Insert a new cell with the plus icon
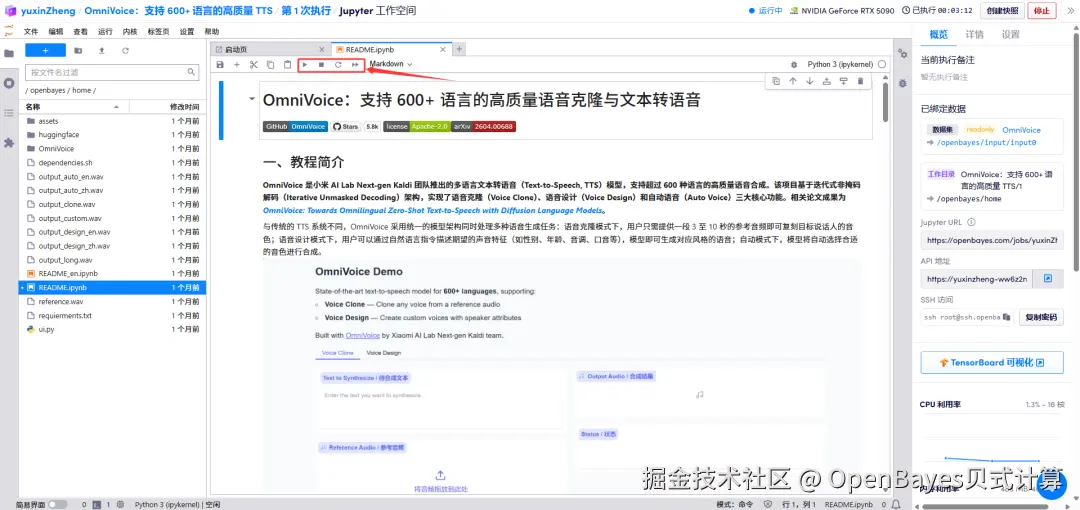The height and width of the screenshot is (510, 1080). click(236, 65)
